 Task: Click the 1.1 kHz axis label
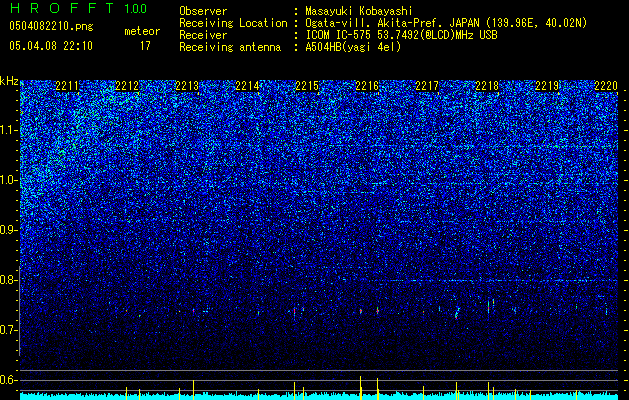[x=8, y=130]
